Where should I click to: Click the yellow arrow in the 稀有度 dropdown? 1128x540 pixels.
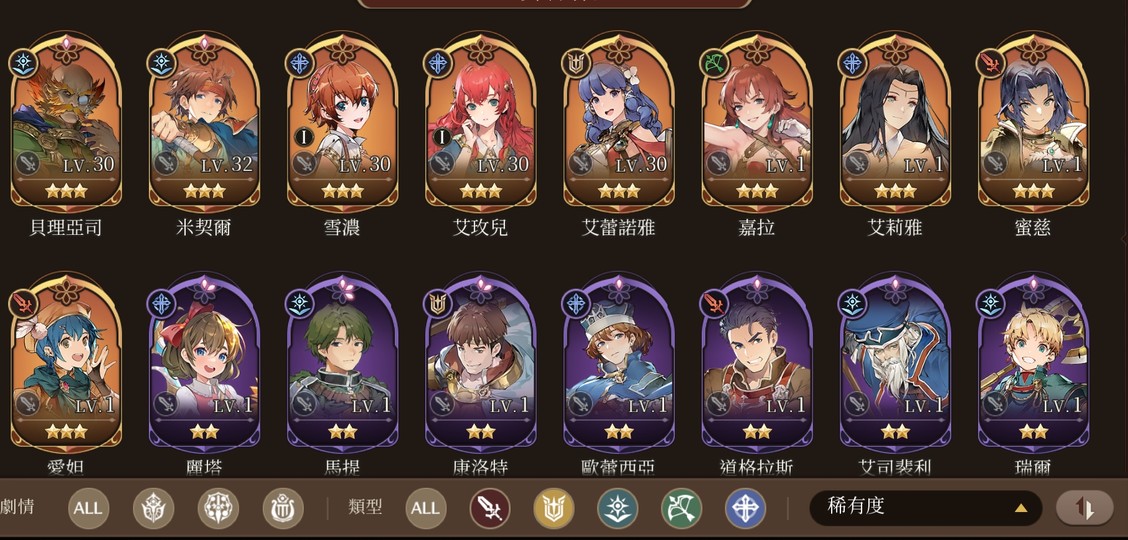click(x=1021, y=508)
